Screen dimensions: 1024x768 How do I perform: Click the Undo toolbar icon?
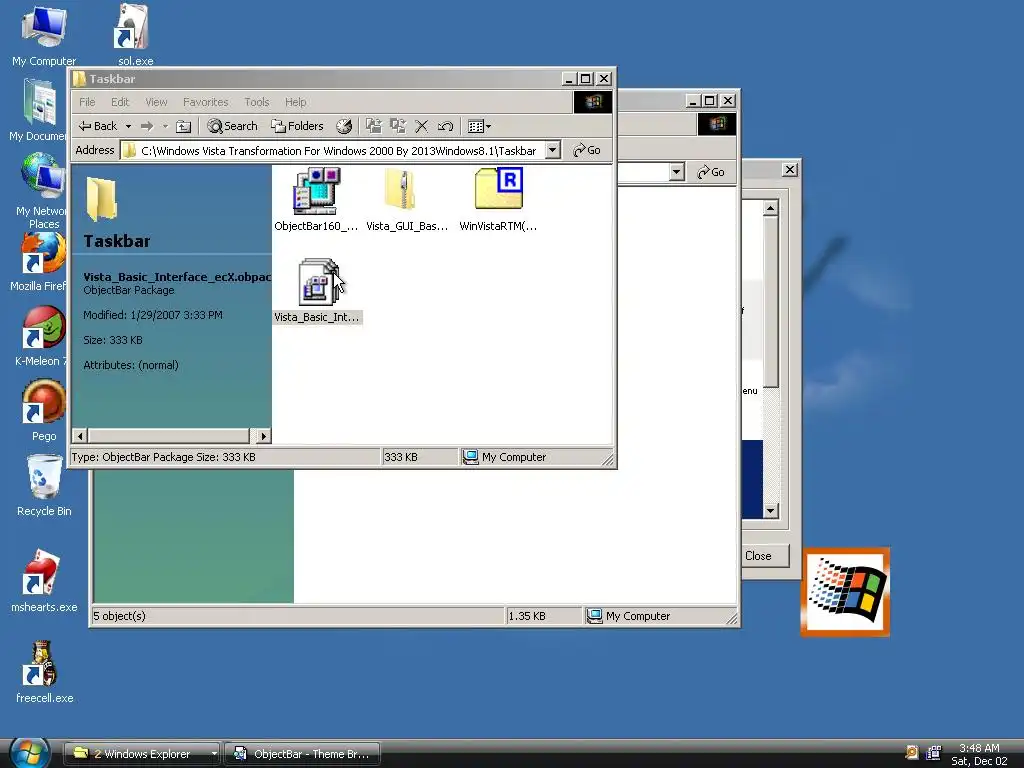445,126
